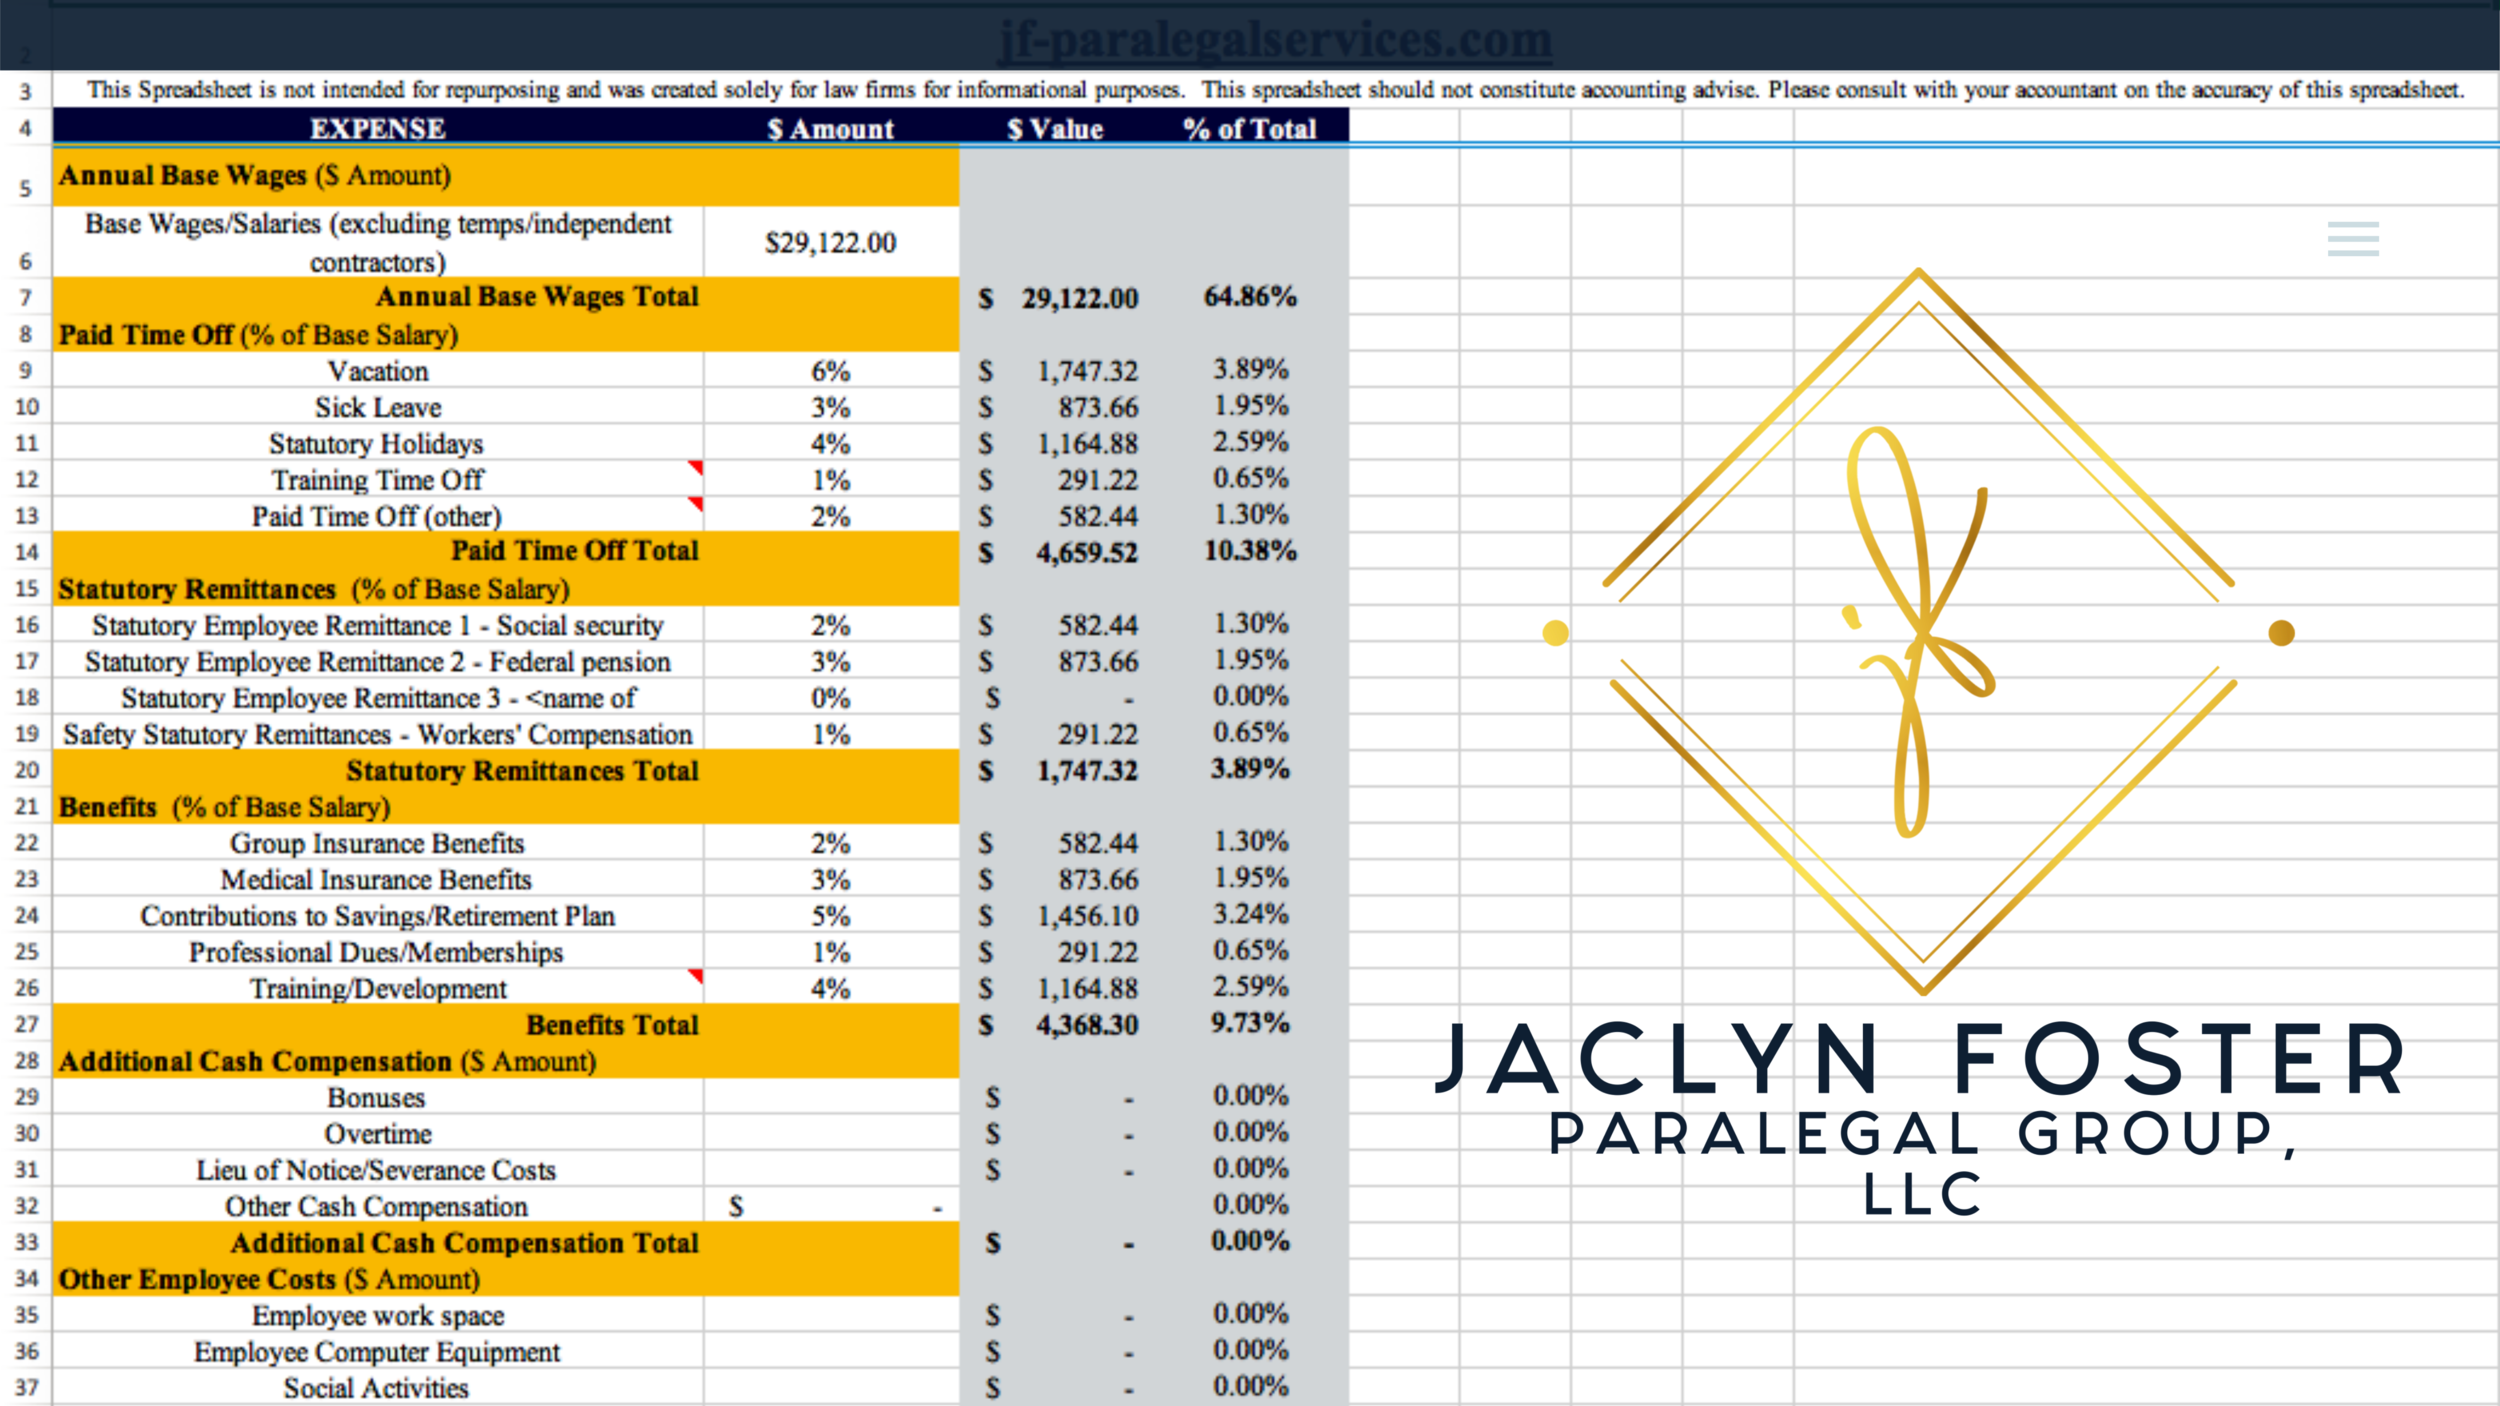
Task: Select the Statutory Employee Remittance 3 label cell
Action: [x=378, y=698]
